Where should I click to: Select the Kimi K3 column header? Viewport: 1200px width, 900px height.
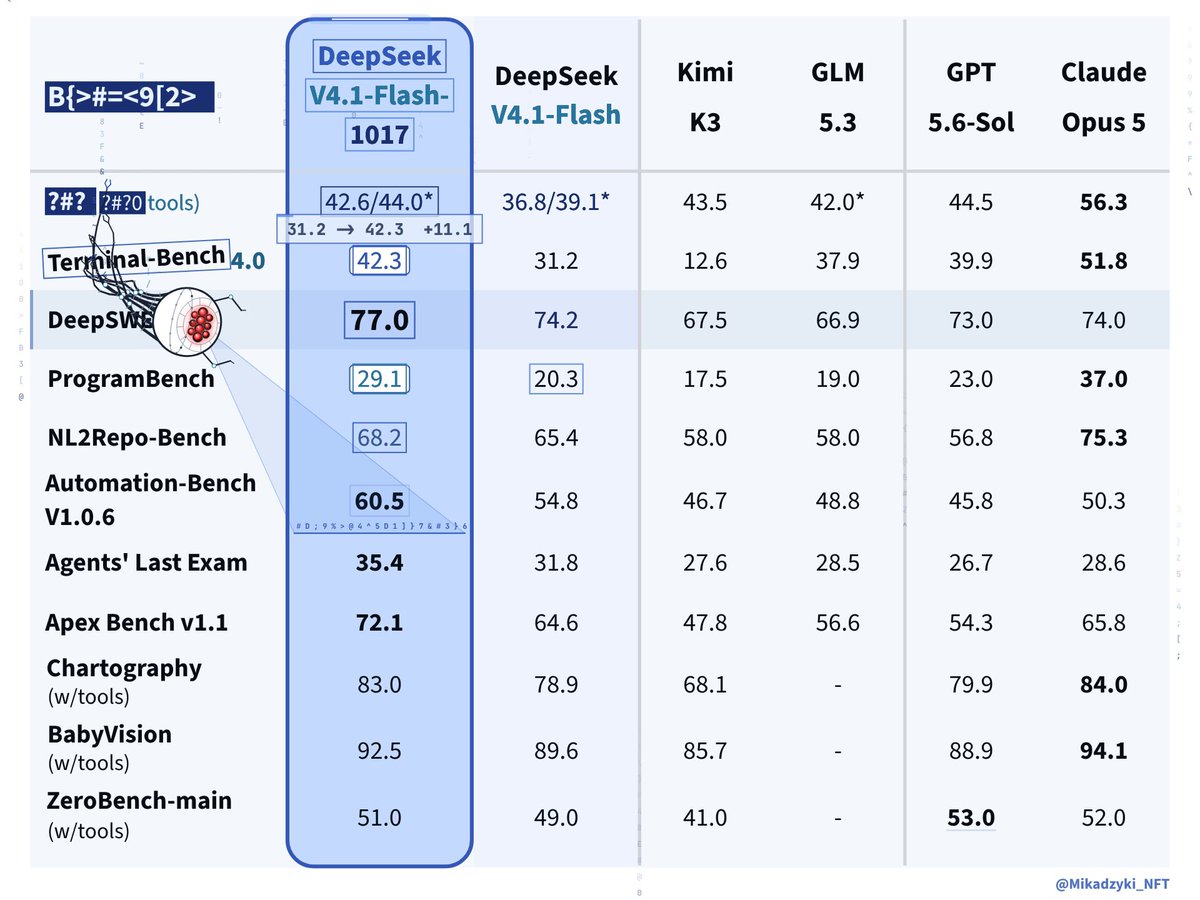coord(705,98)
